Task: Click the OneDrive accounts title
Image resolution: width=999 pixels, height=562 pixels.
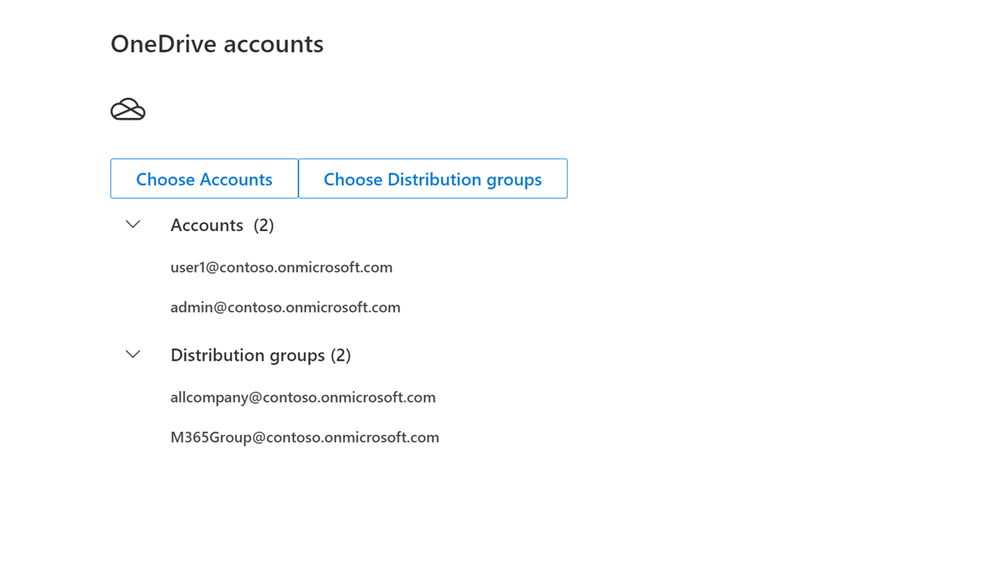Action: coord(217,44)
